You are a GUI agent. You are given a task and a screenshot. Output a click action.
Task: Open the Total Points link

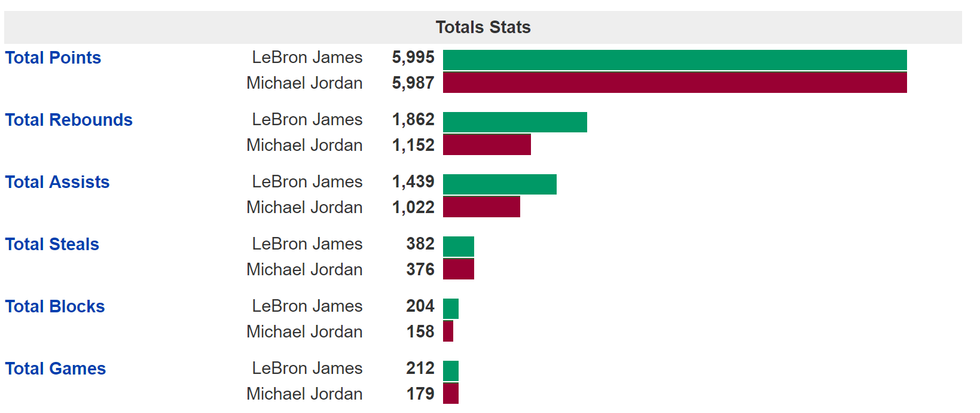coord(53,58)
